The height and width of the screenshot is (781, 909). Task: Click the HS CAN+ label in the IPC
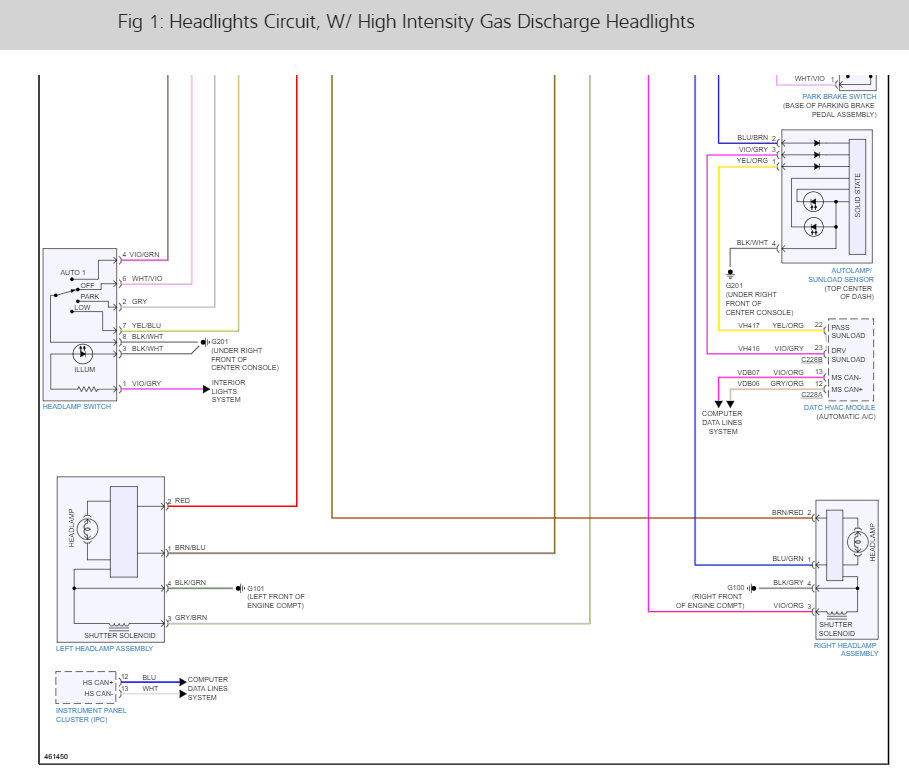point(98,682)
